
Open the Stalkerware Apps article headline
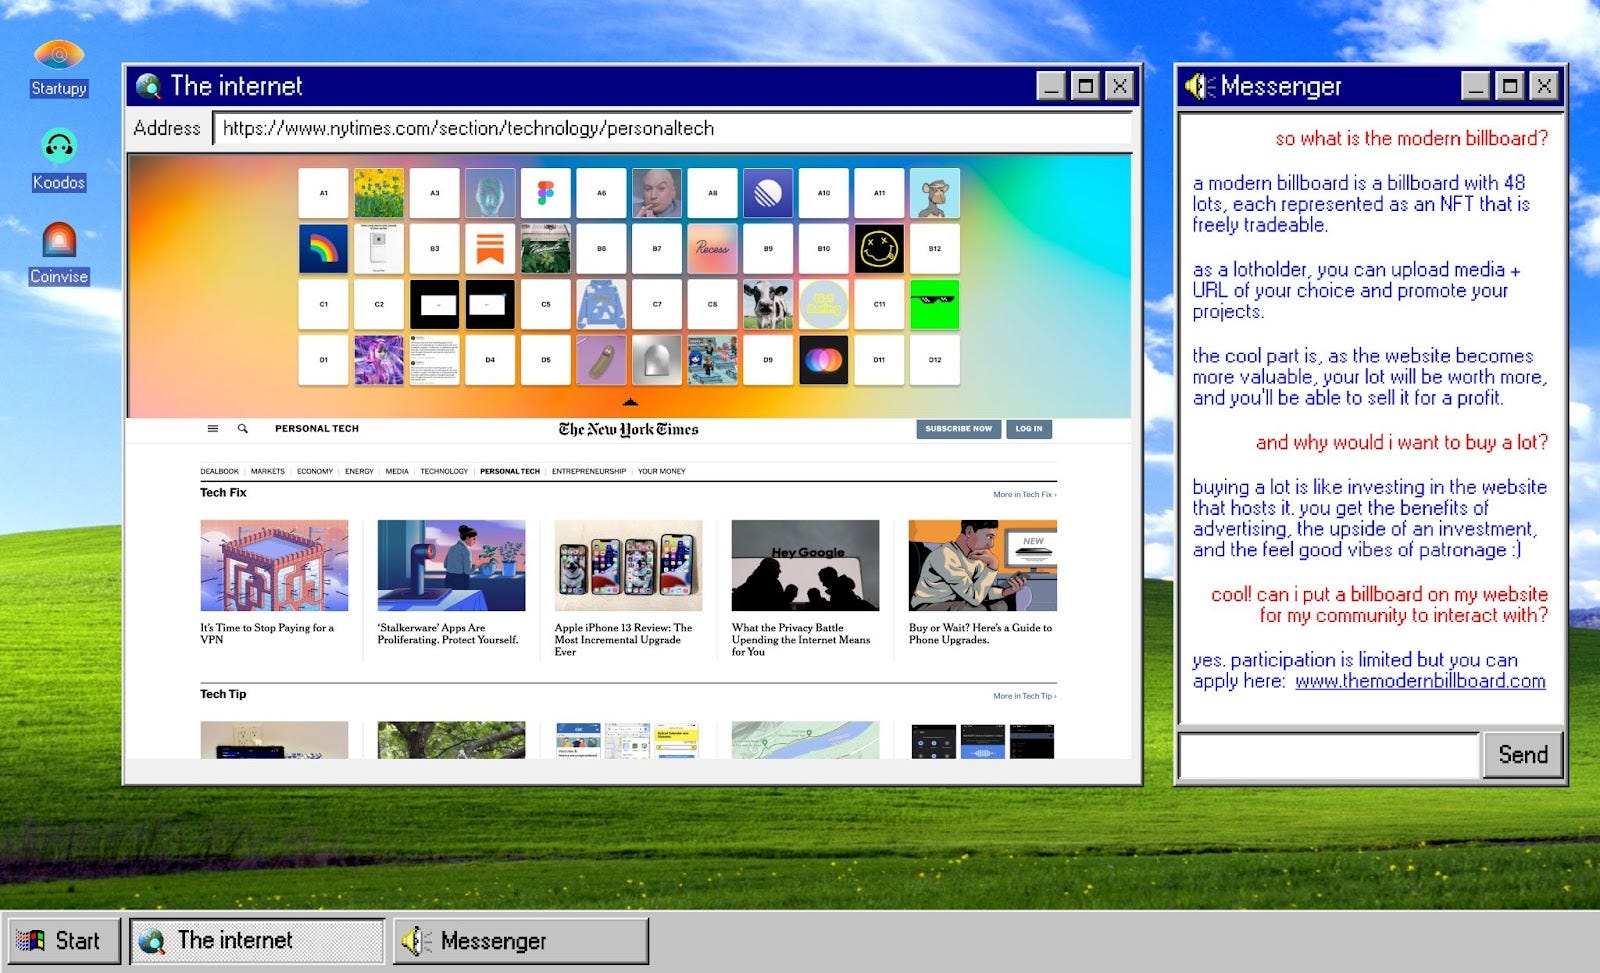[x=448, y=634]
